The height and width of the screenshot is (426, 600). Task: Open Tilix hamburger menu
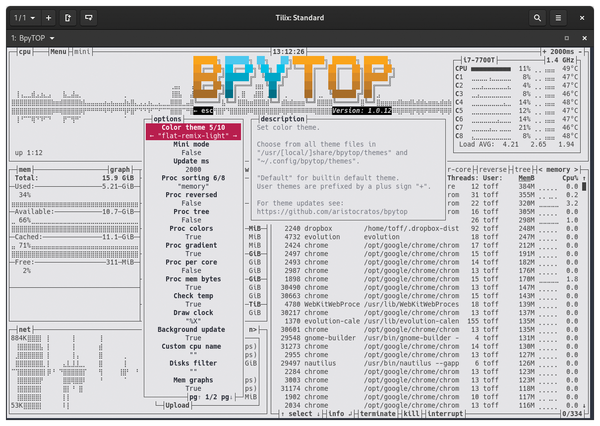pos(558,18)
